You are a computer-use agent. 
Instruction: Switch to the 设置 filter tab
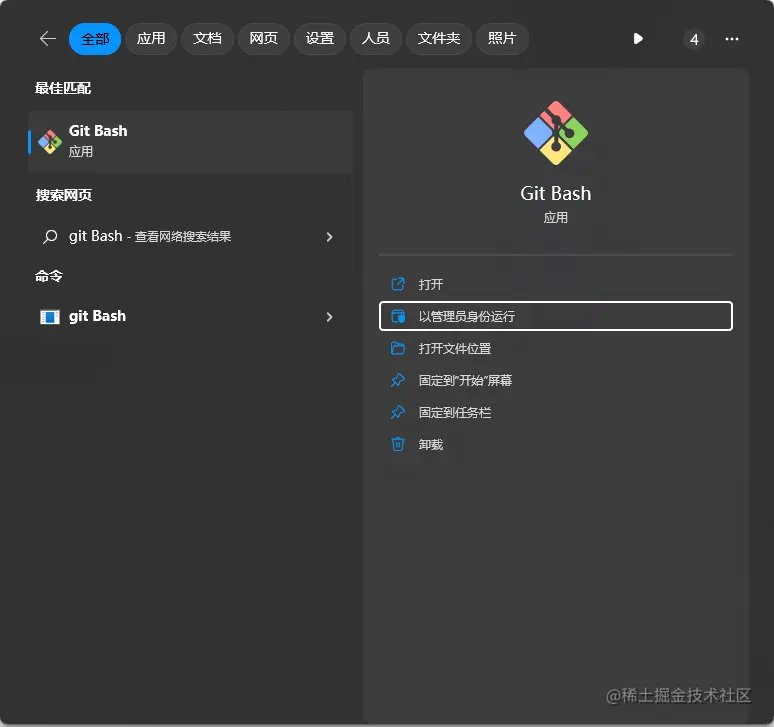[320, 38]
